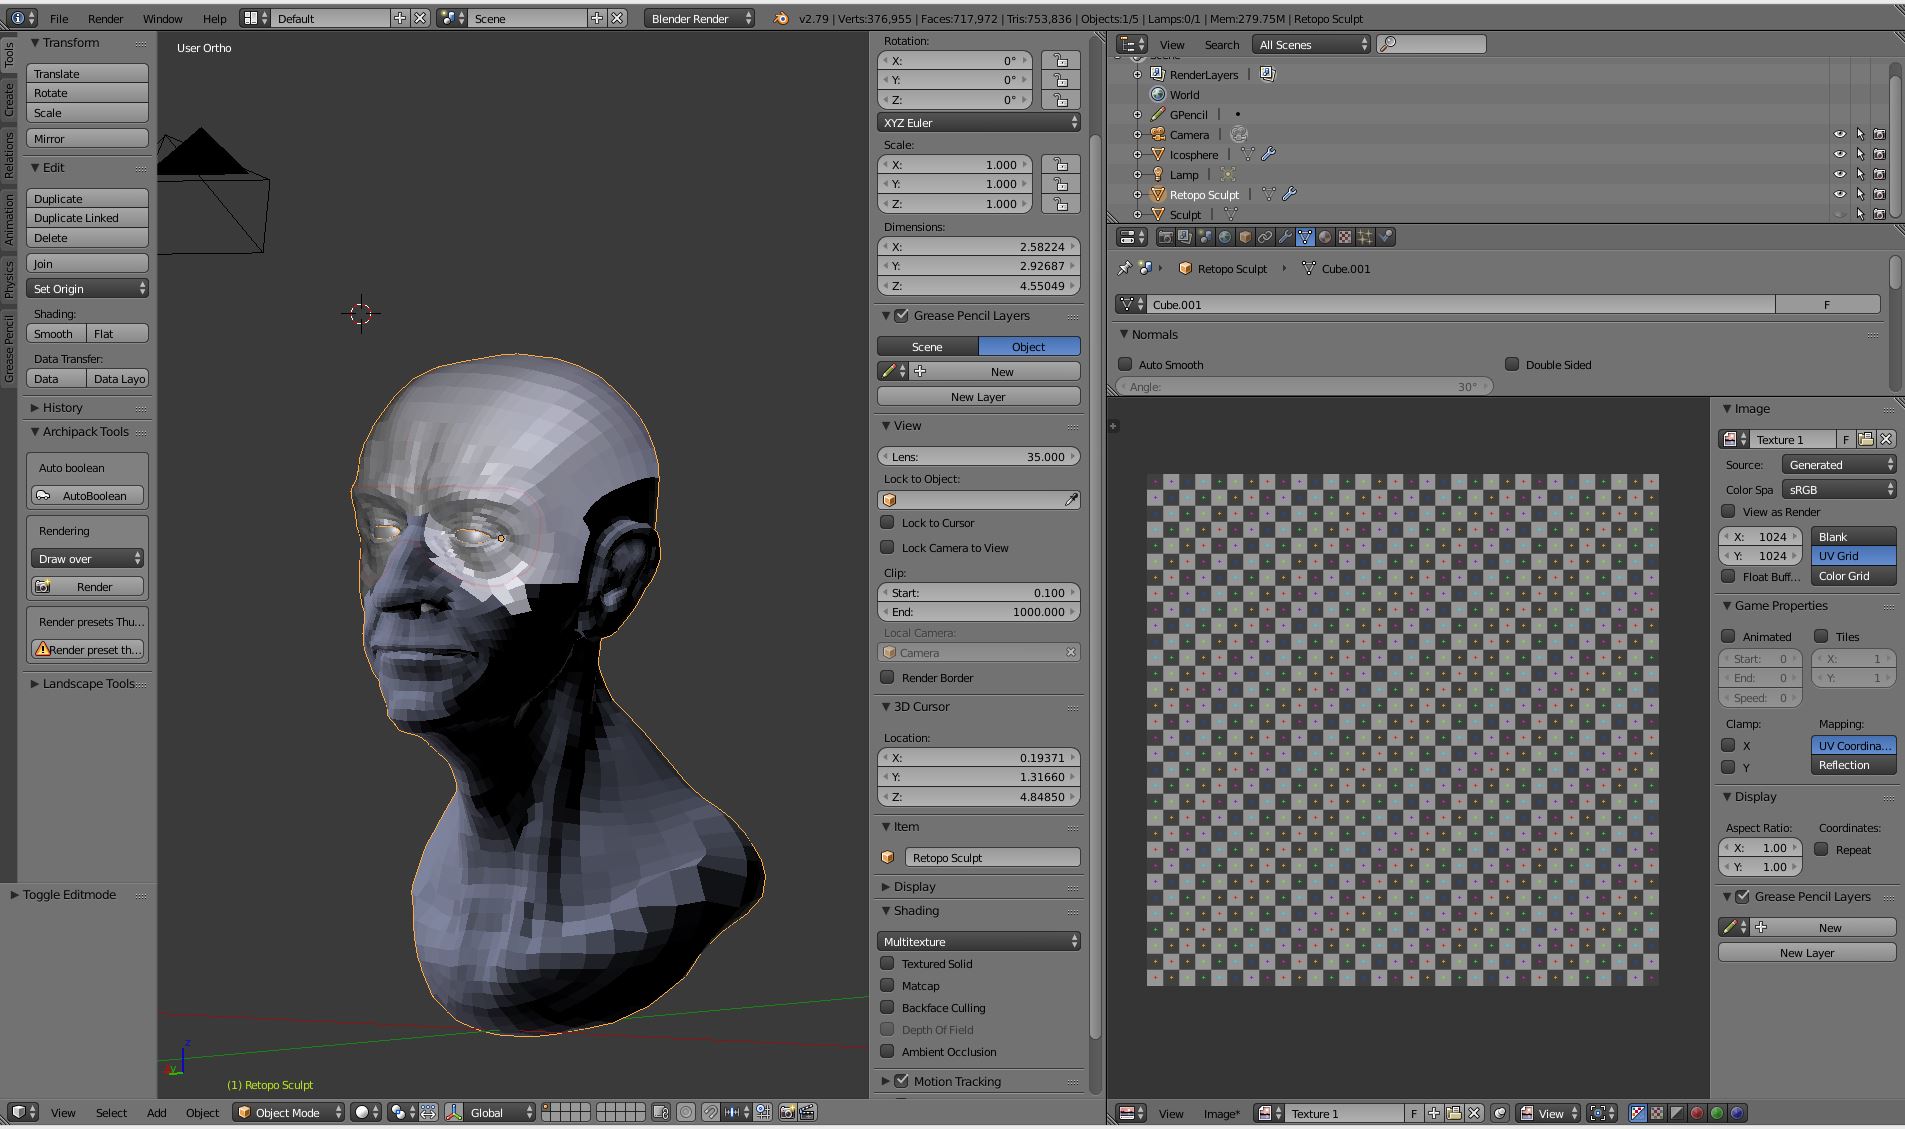Open Physics properties via the bouncing ball icon
Screen dimensions: 1905x1129
[1386, 237]
